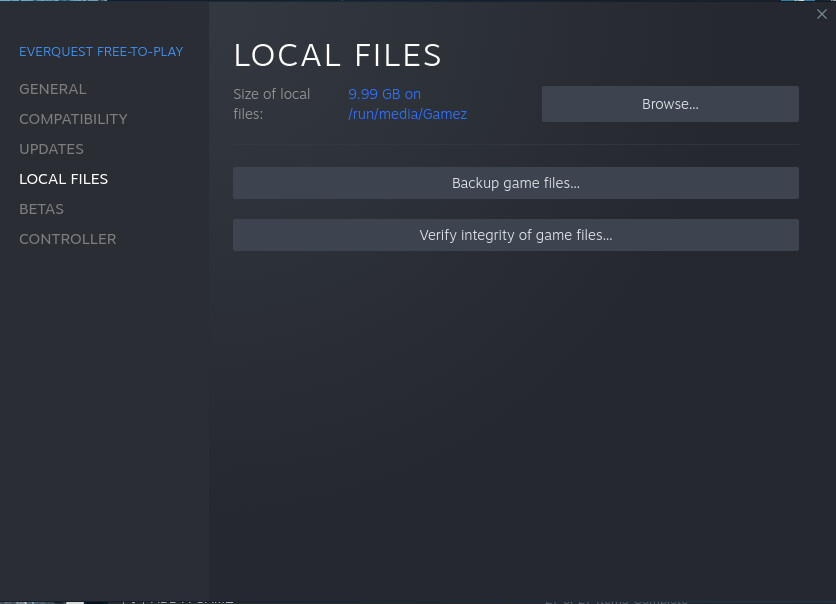The width and height of the screenshot is (836, 604).
Task: Click the divider line above Backup button
Action: 515,145
